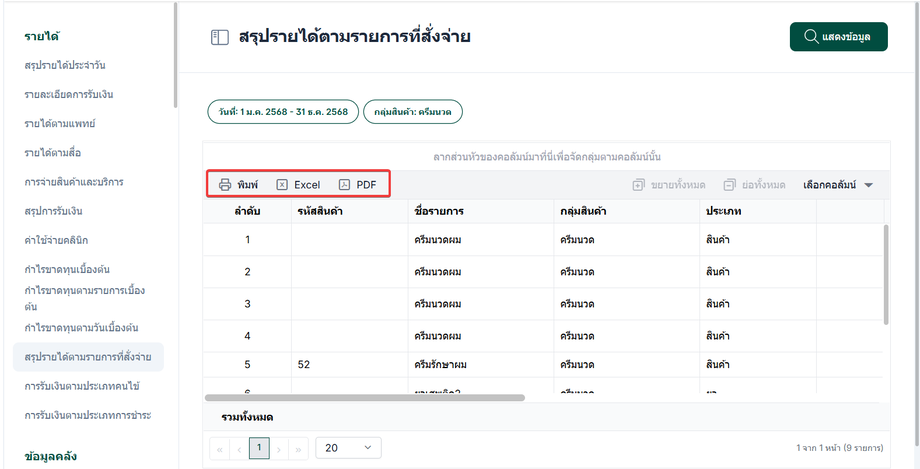Image resolution: width=920 pixels, height=469 pixels.
Task: Select สรุปรายได้ตามรายการที่สั่งจ่าย in the sidebar
Action: (88, 357)
